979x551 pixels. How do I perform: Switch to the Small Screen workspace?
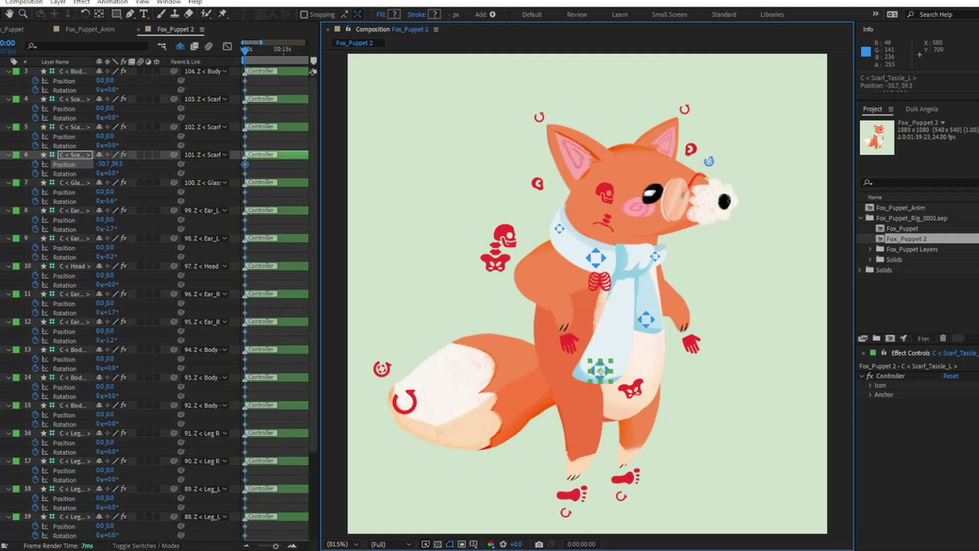(669, 14)
